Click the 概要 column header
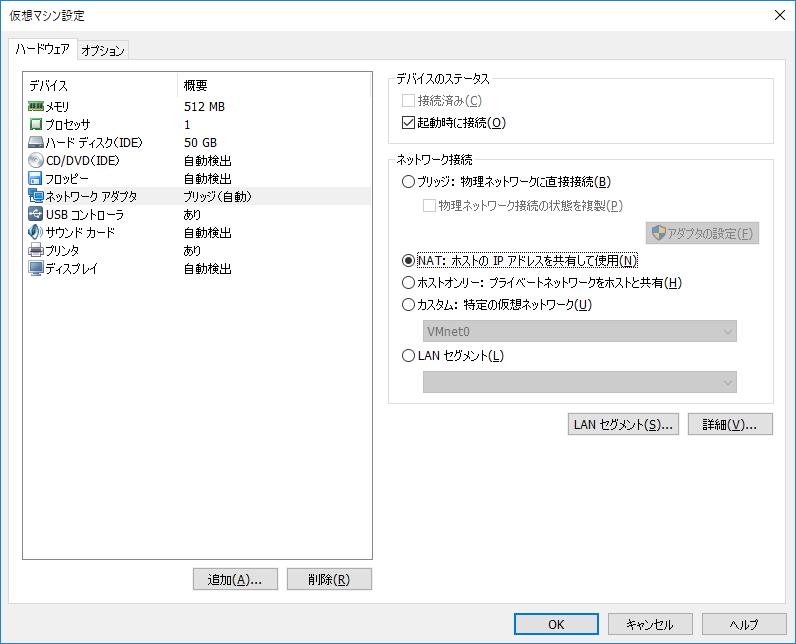Image resolution: width=796 pixels, height=644 pixels. coord(274,85)
